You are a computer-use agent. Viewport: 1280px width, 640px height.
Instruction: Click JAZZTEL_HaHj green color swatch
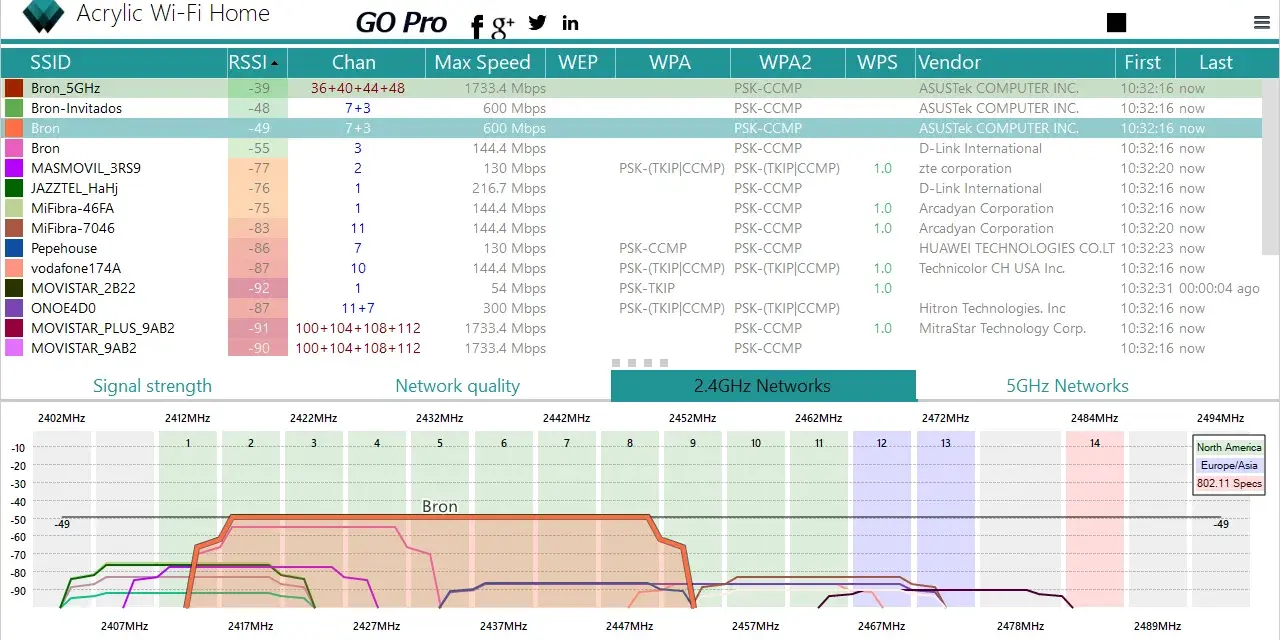pos(14,188)
